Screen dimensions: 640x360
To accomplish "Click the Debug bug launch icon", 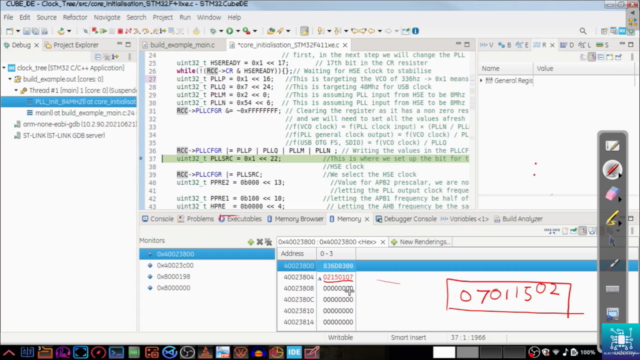I will 213,31.
